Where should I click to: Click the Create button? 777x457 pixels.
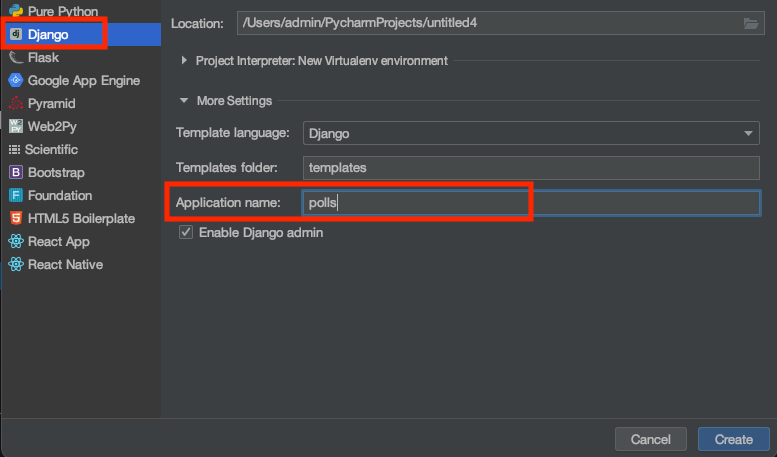pyautogui.click(x=733, y=439)
